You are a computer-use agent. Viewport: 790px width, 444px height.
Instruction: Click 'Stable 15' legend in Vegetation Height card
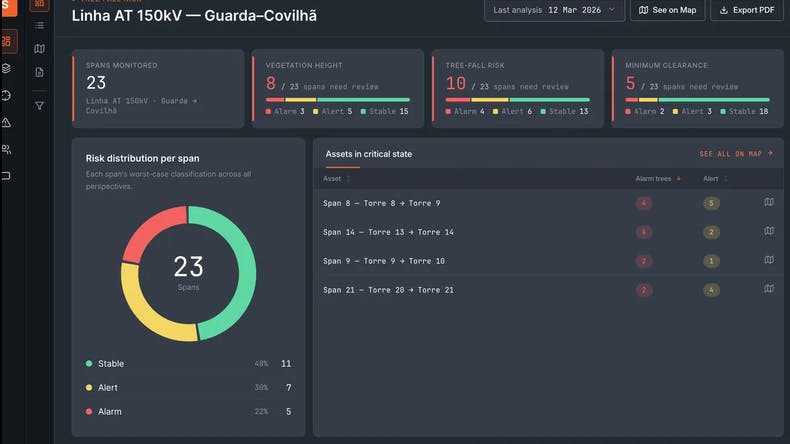384,111
